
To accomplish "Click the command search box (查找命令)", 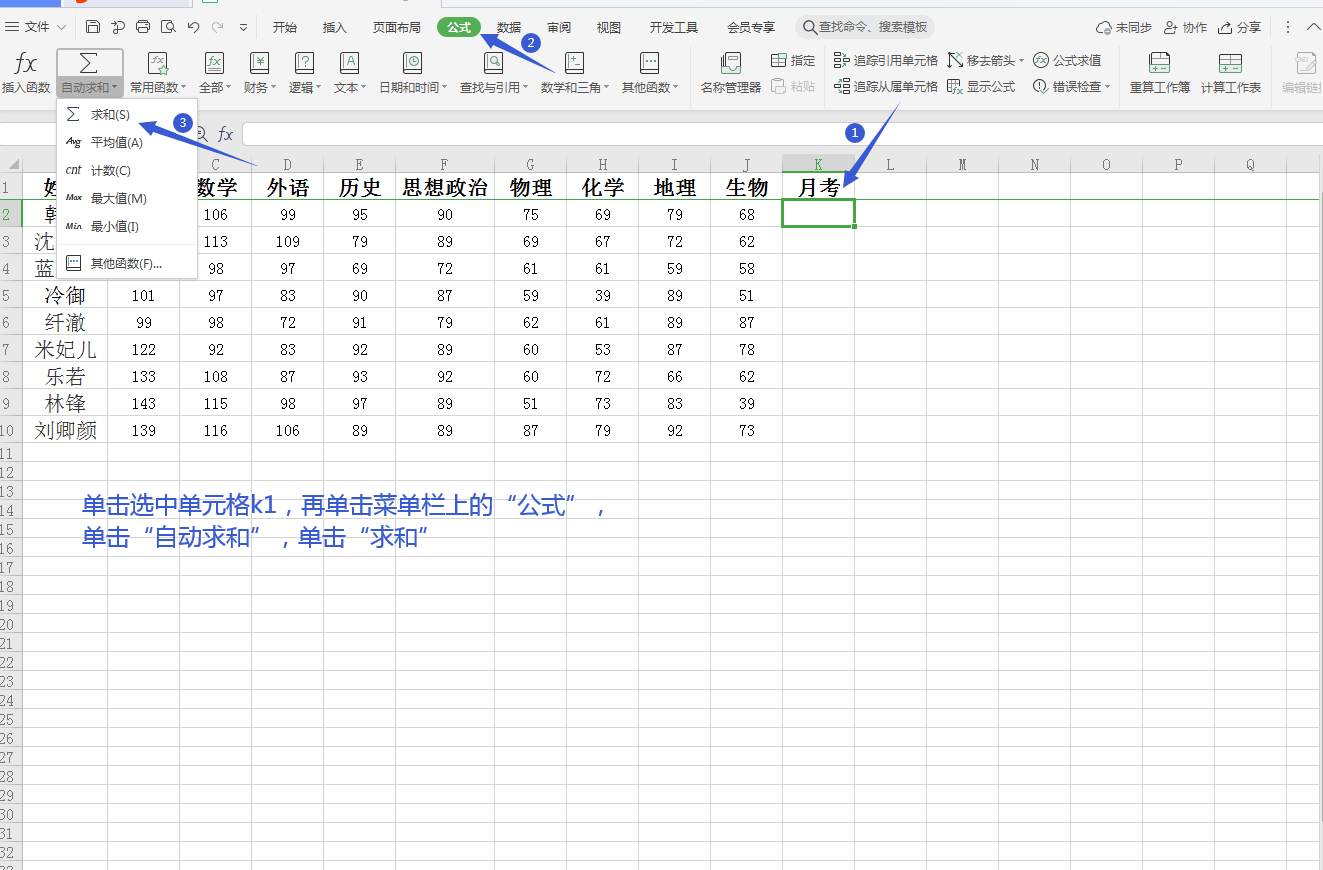I will [x=865, y=27].
